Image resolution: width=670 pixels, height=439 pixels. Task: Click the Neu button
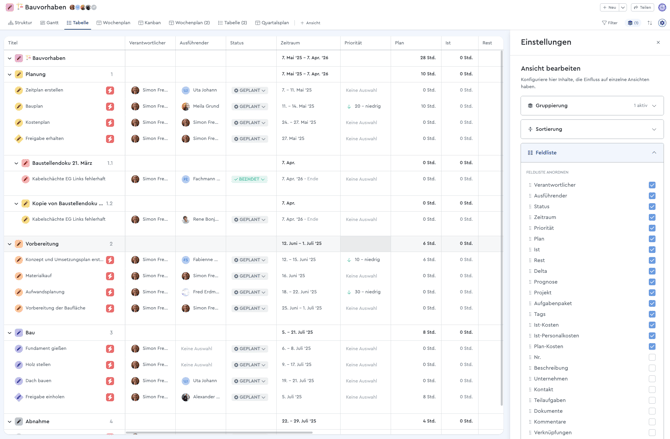coord(610,7)
